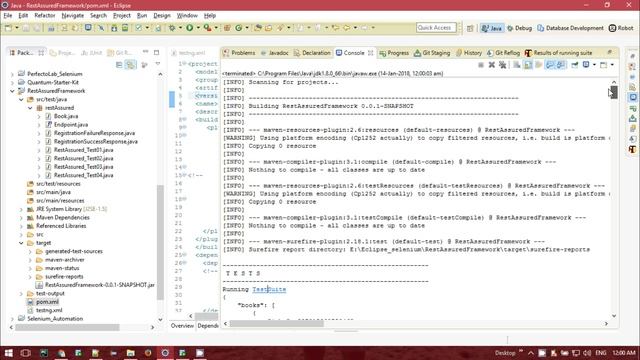Collapse the src/test/java folder
Screen dimensions: 640x360
click(21, 100)
